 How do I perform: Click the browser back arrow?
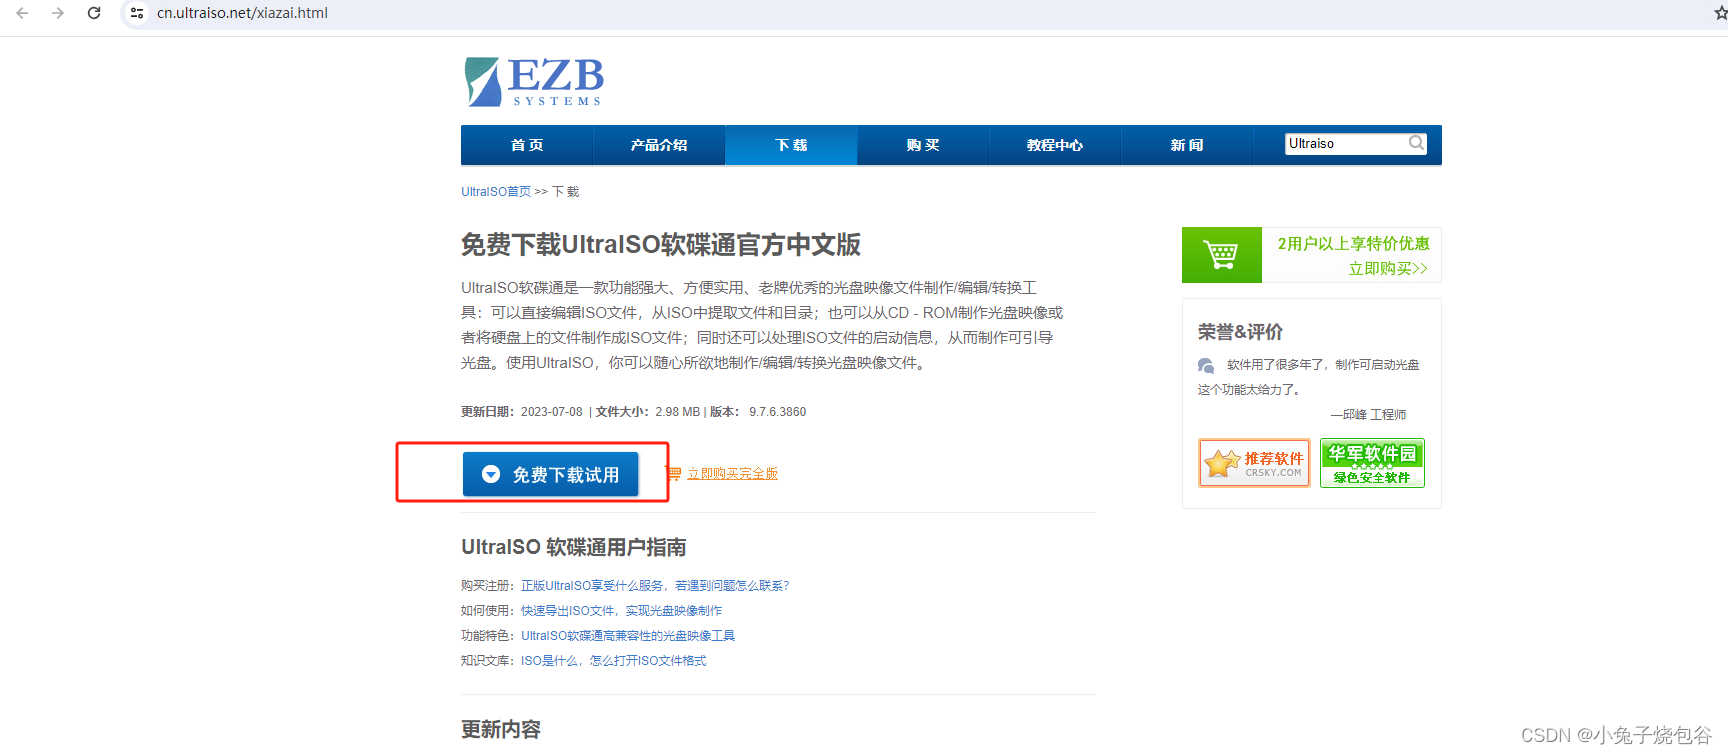coord(22,13)
